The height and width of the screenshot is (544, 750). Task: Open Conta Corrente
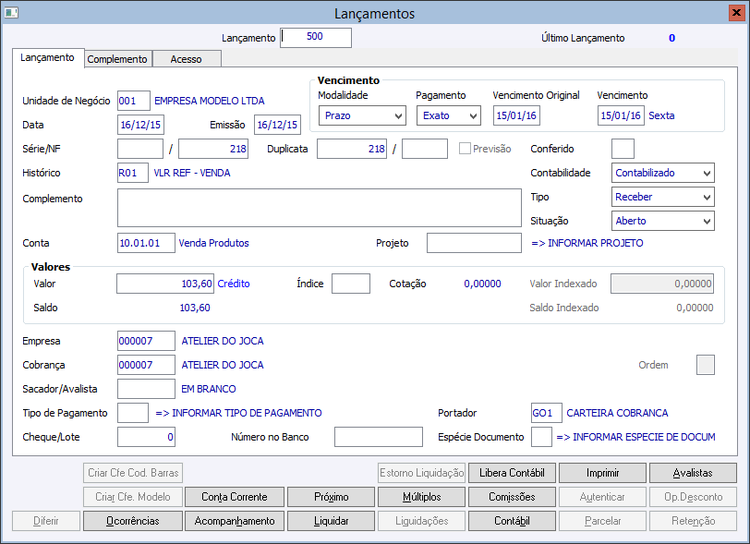(x=234, y=497)
